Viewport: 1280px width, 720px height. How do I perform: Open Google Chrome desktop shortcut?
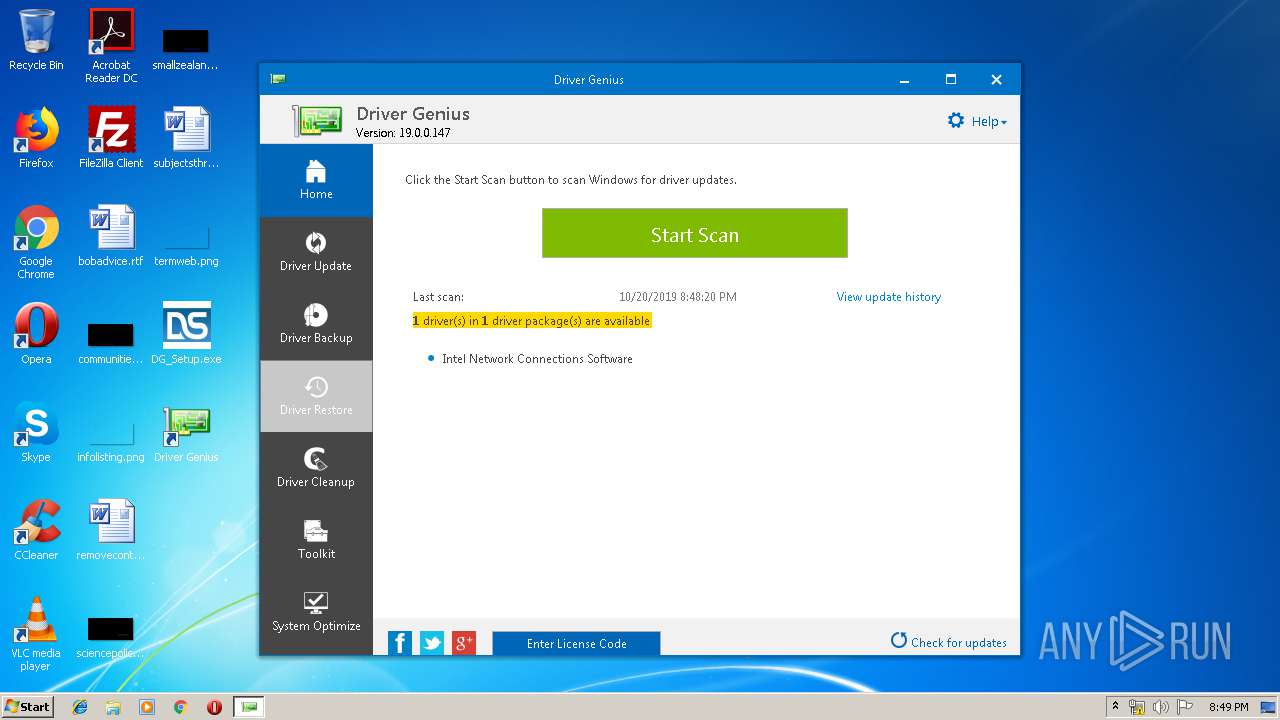[36, 242]
